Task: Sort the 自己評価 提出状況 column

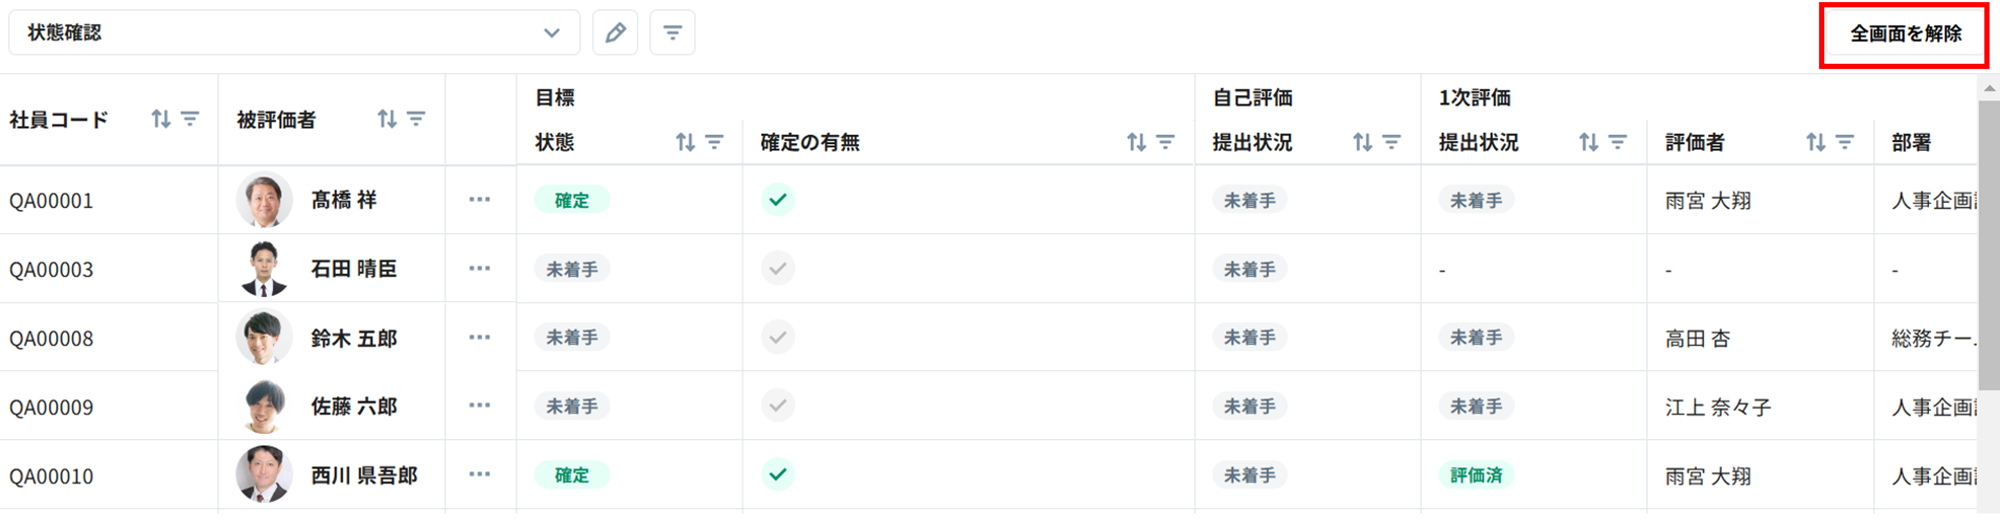Action: [1362, 143]
